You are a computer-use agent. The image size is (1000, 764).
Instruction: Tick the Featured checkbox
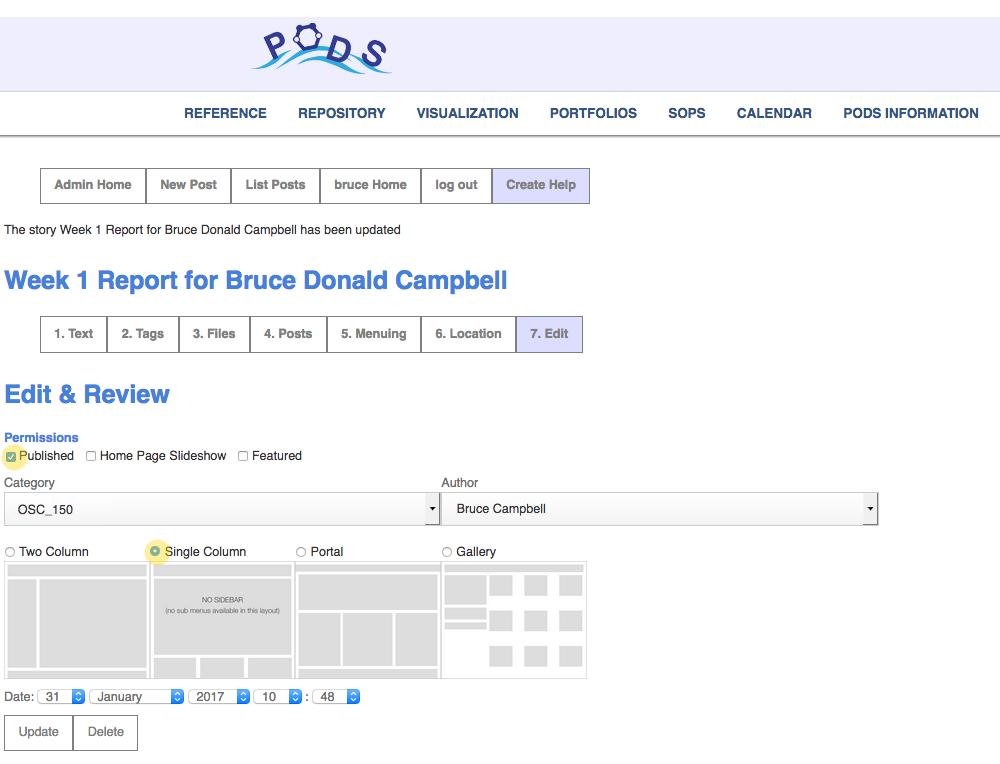pos(243,456)
